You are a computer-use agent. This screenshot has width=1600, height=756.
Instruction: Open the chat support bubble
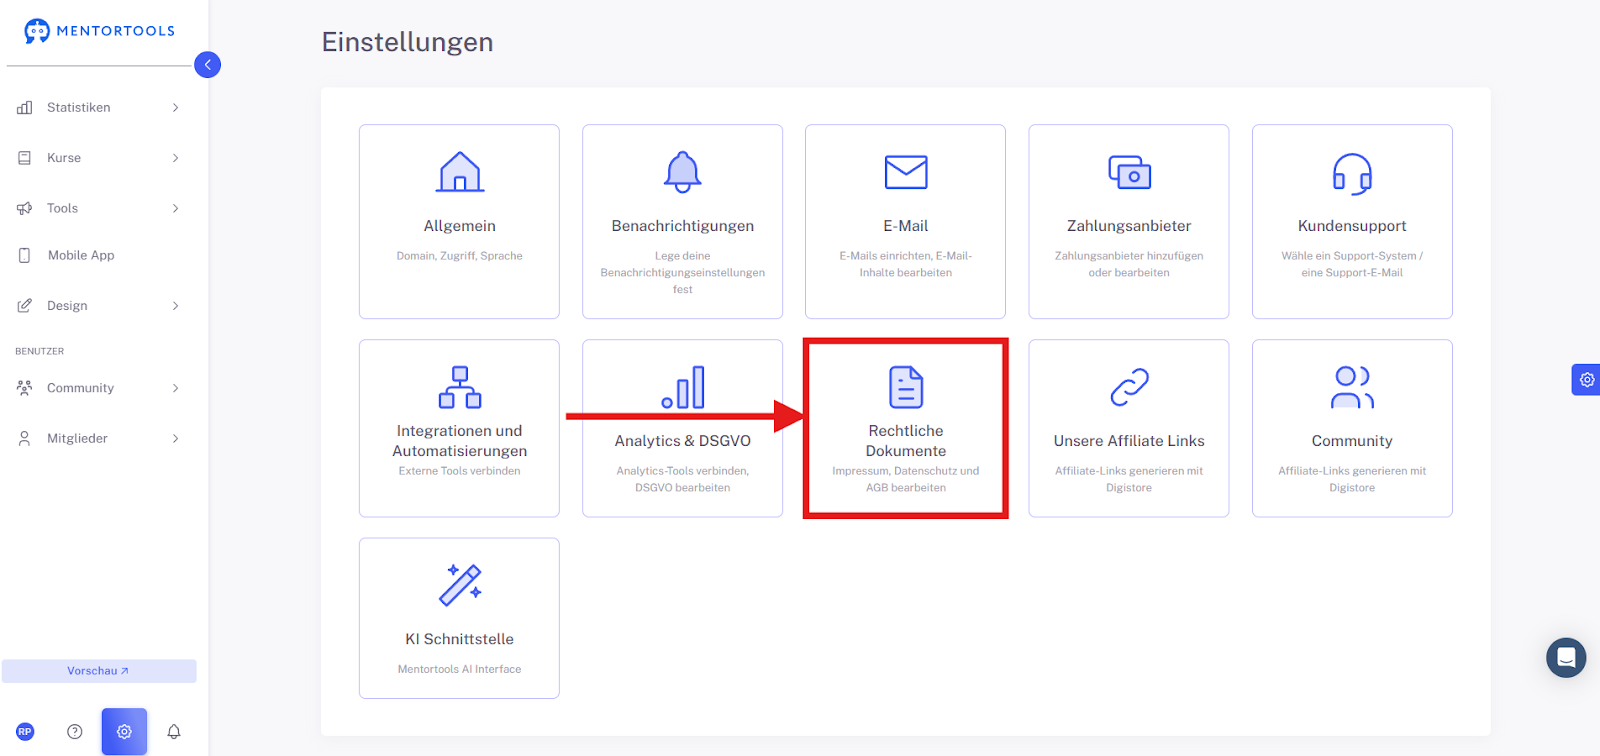click(x=1566, y=658)
